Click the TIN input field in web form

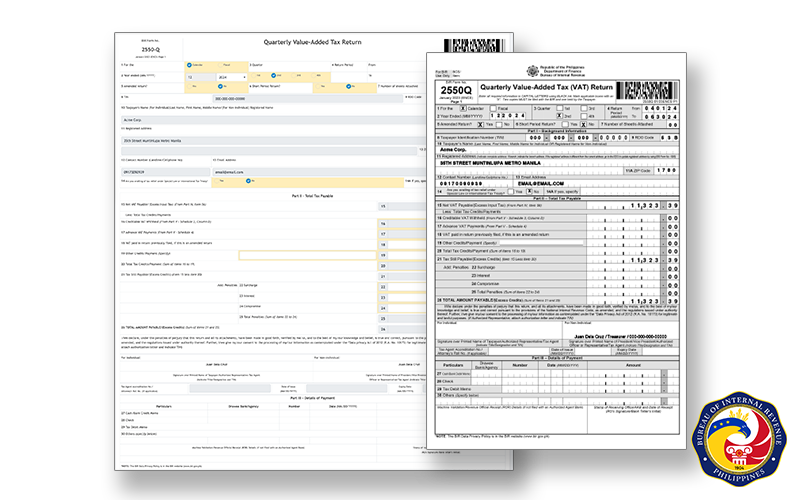[x=308, y=99]
